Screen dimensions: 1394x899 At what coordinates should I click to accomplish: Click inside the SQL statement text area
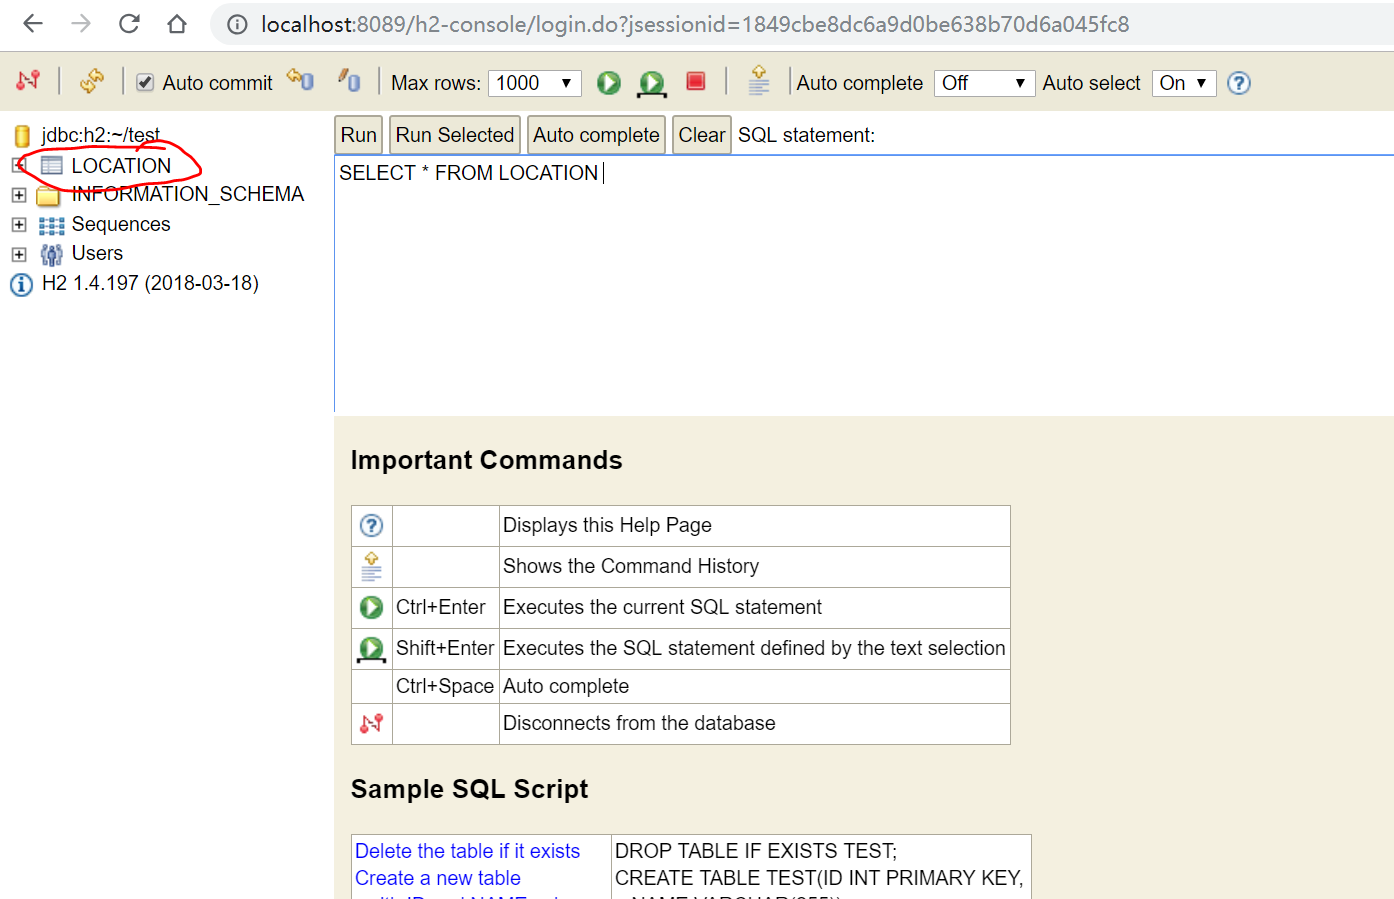(x=864, y=284)
